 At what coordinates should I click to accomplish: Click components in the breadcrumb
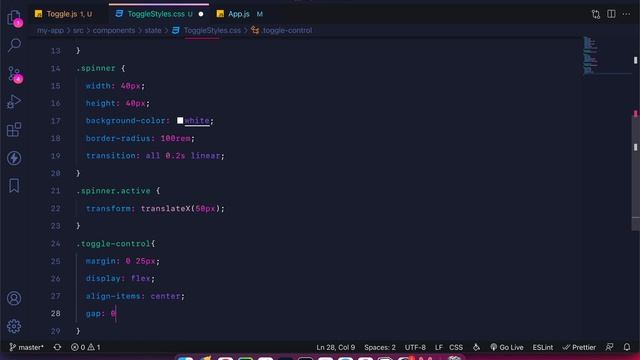tap(113, 30)
